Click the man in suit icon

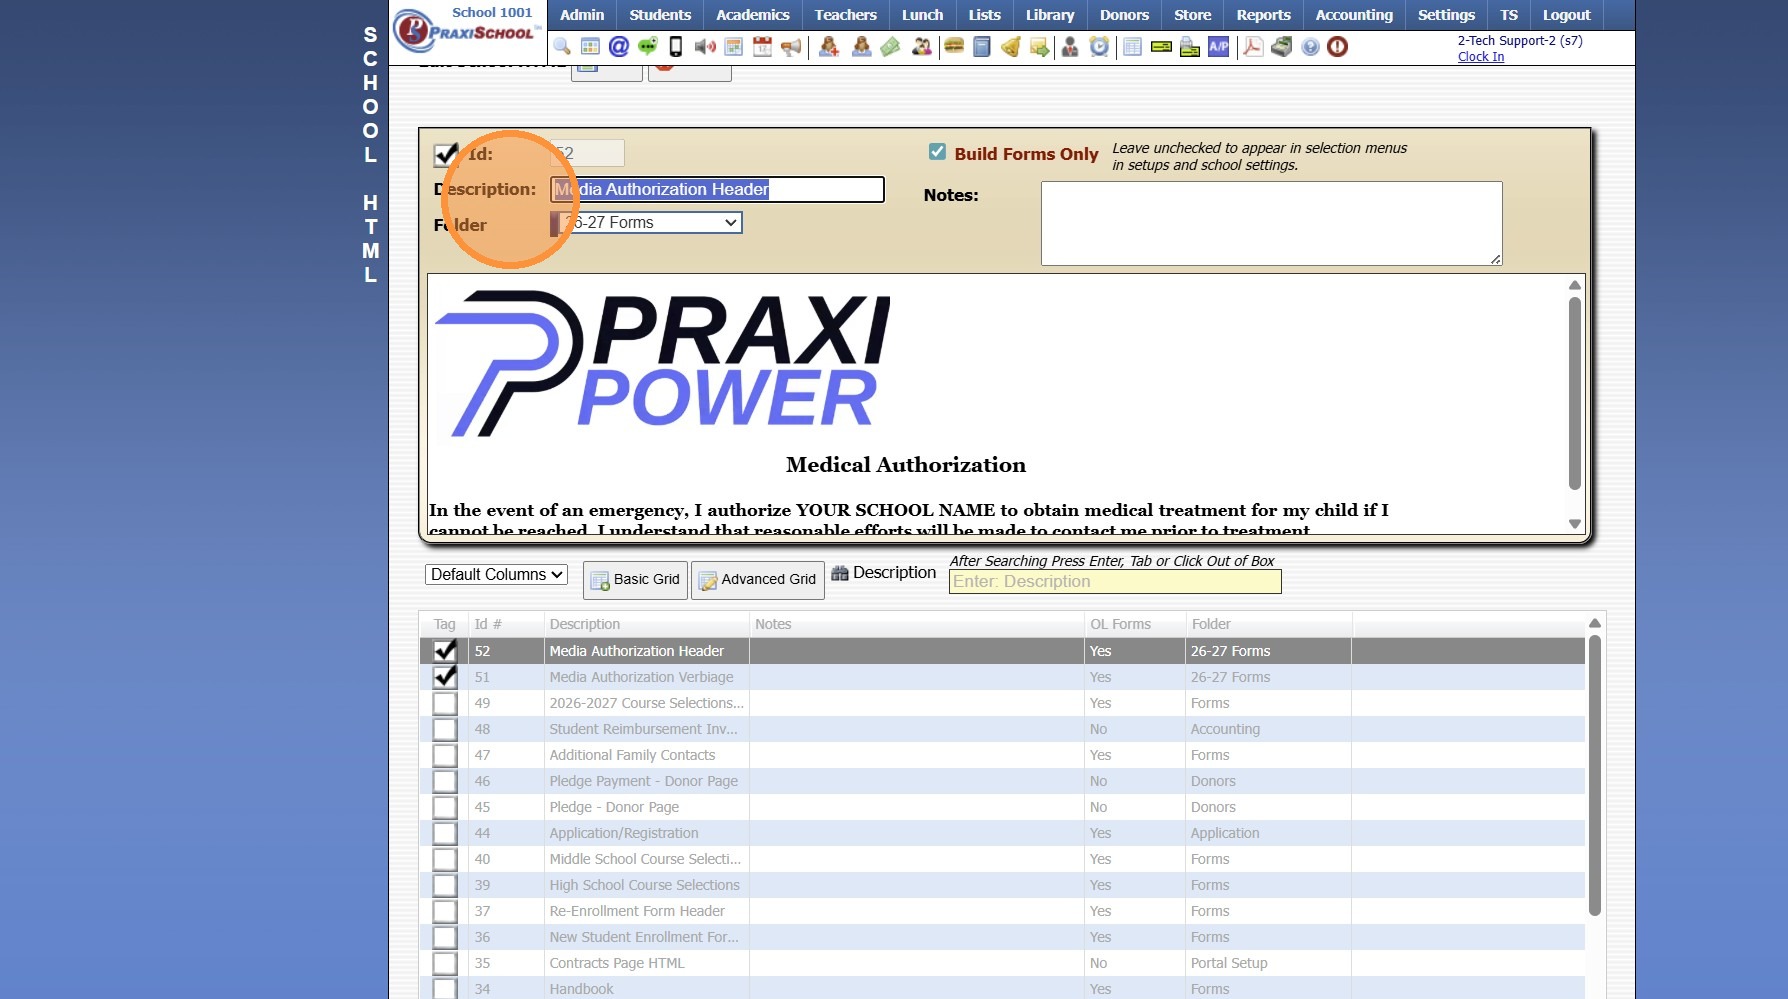[1070, 47]
